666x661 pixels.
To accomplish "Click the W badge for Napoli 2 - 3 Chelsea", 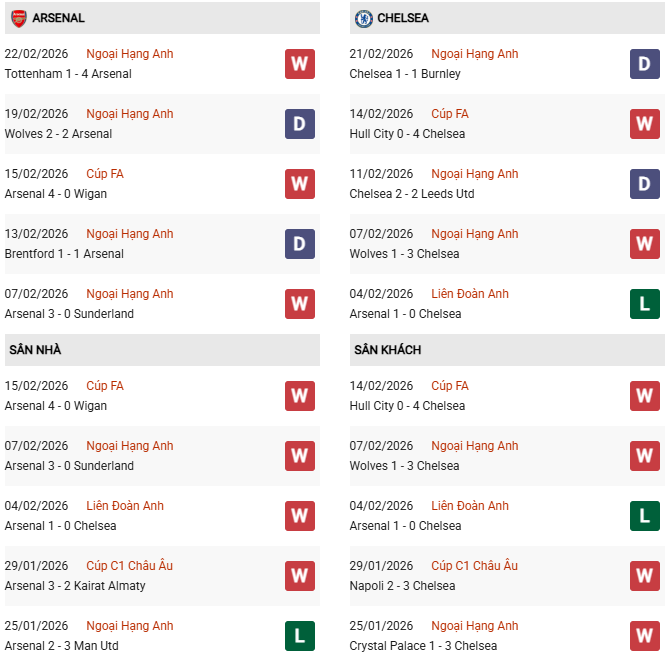I will point(644,576).
